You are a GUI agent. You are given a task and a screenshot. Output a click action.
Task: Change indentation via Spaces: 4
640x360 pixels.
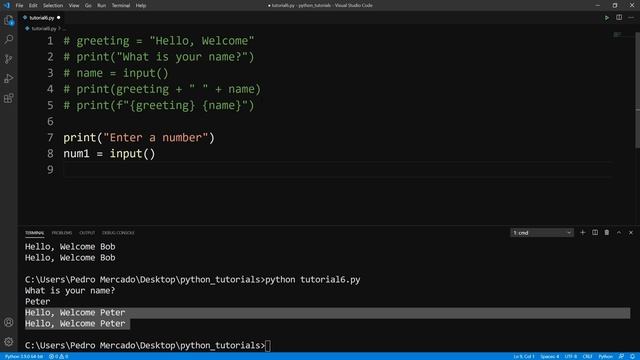550,356
